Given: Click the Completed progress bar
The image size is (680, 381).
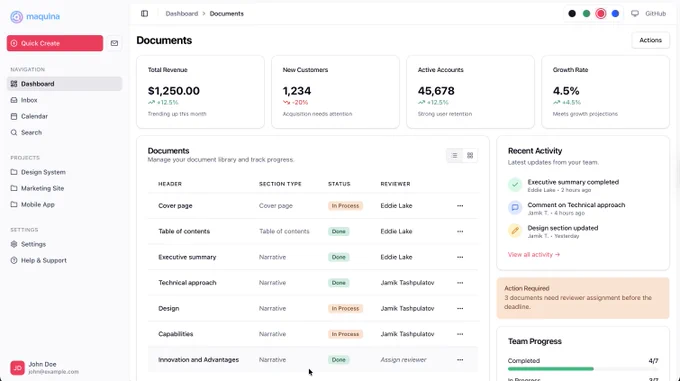Looking at the screenshot, I should [x=583, y=369].
